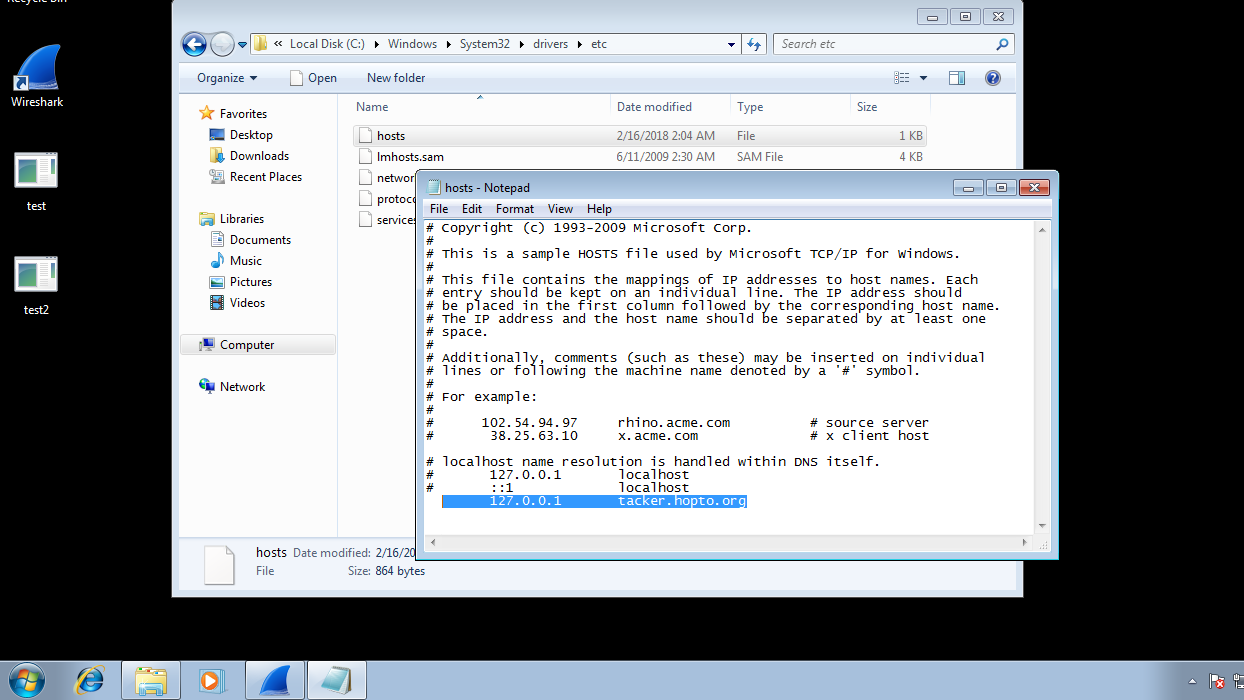Click Notepad vertical scrollbar down arrow
This screenshot has width=1244, height=700.
point(1041,525)
